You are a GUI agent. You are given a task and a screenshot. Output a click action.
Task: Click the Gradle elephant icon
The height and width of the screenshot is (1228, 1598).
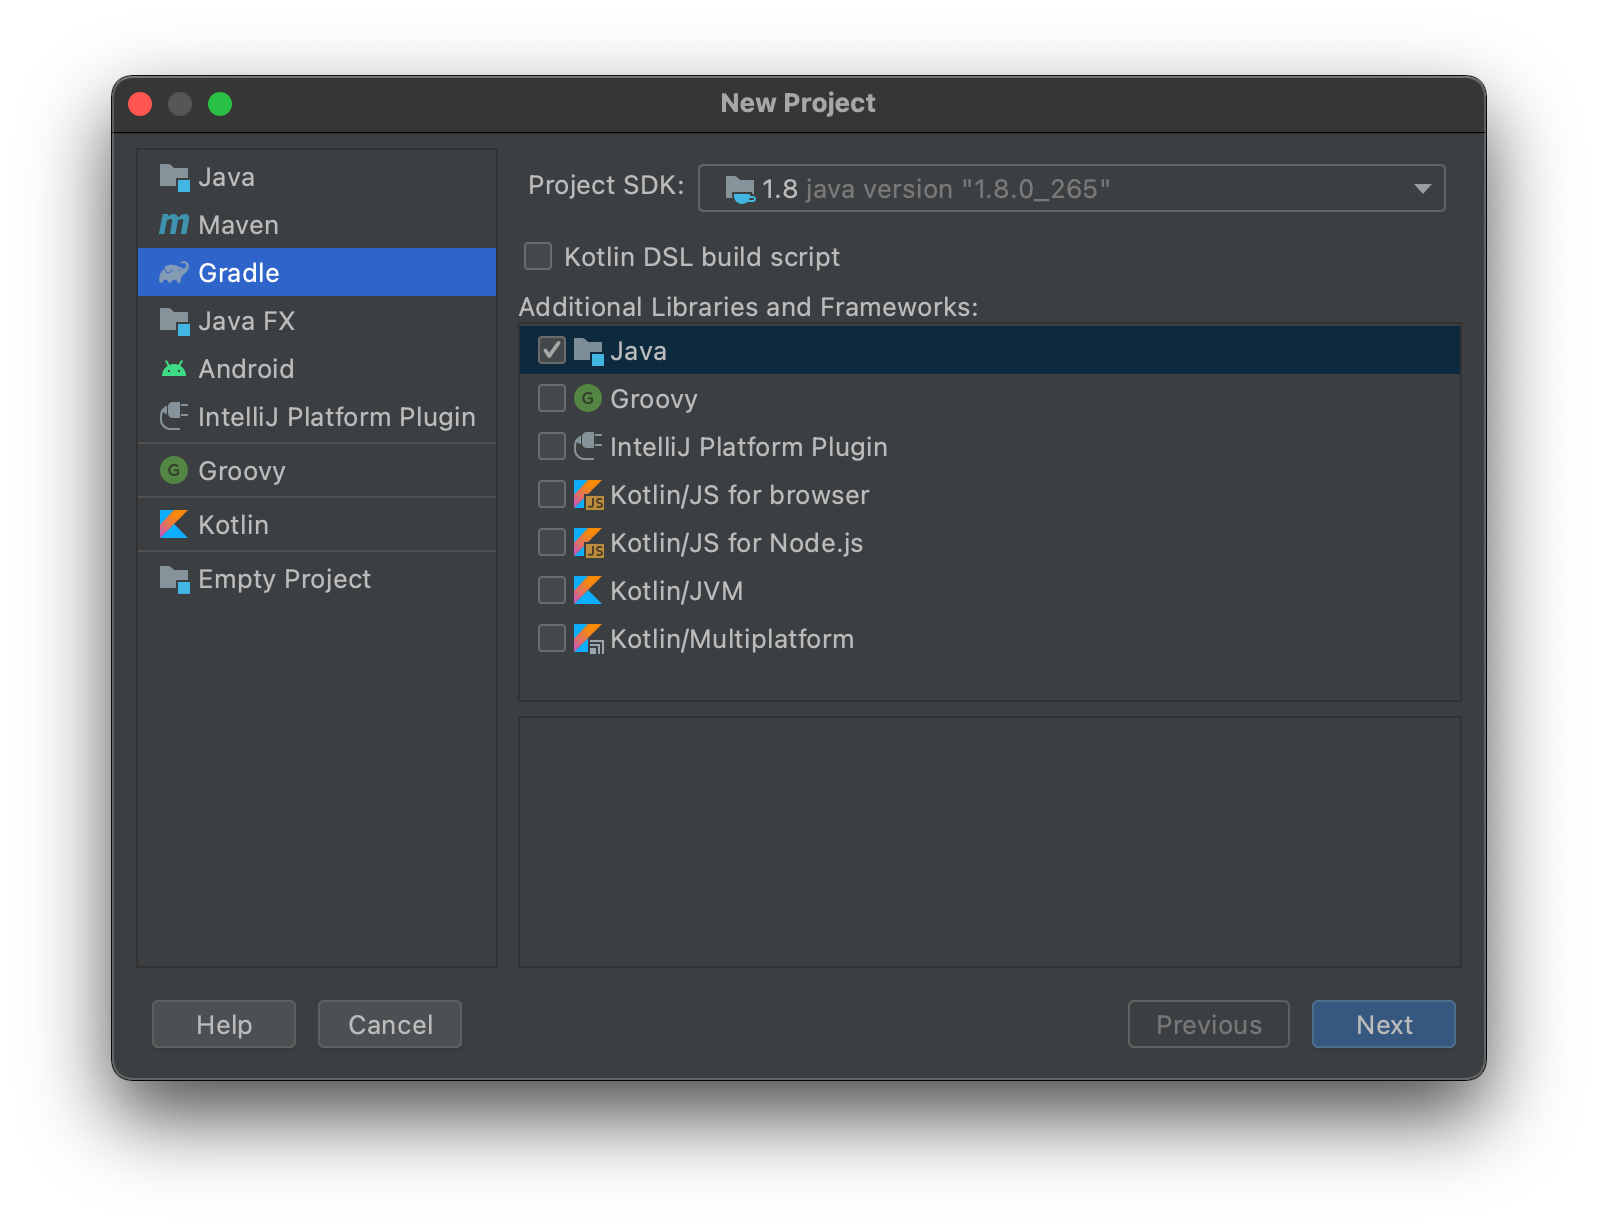pos(174,273)
